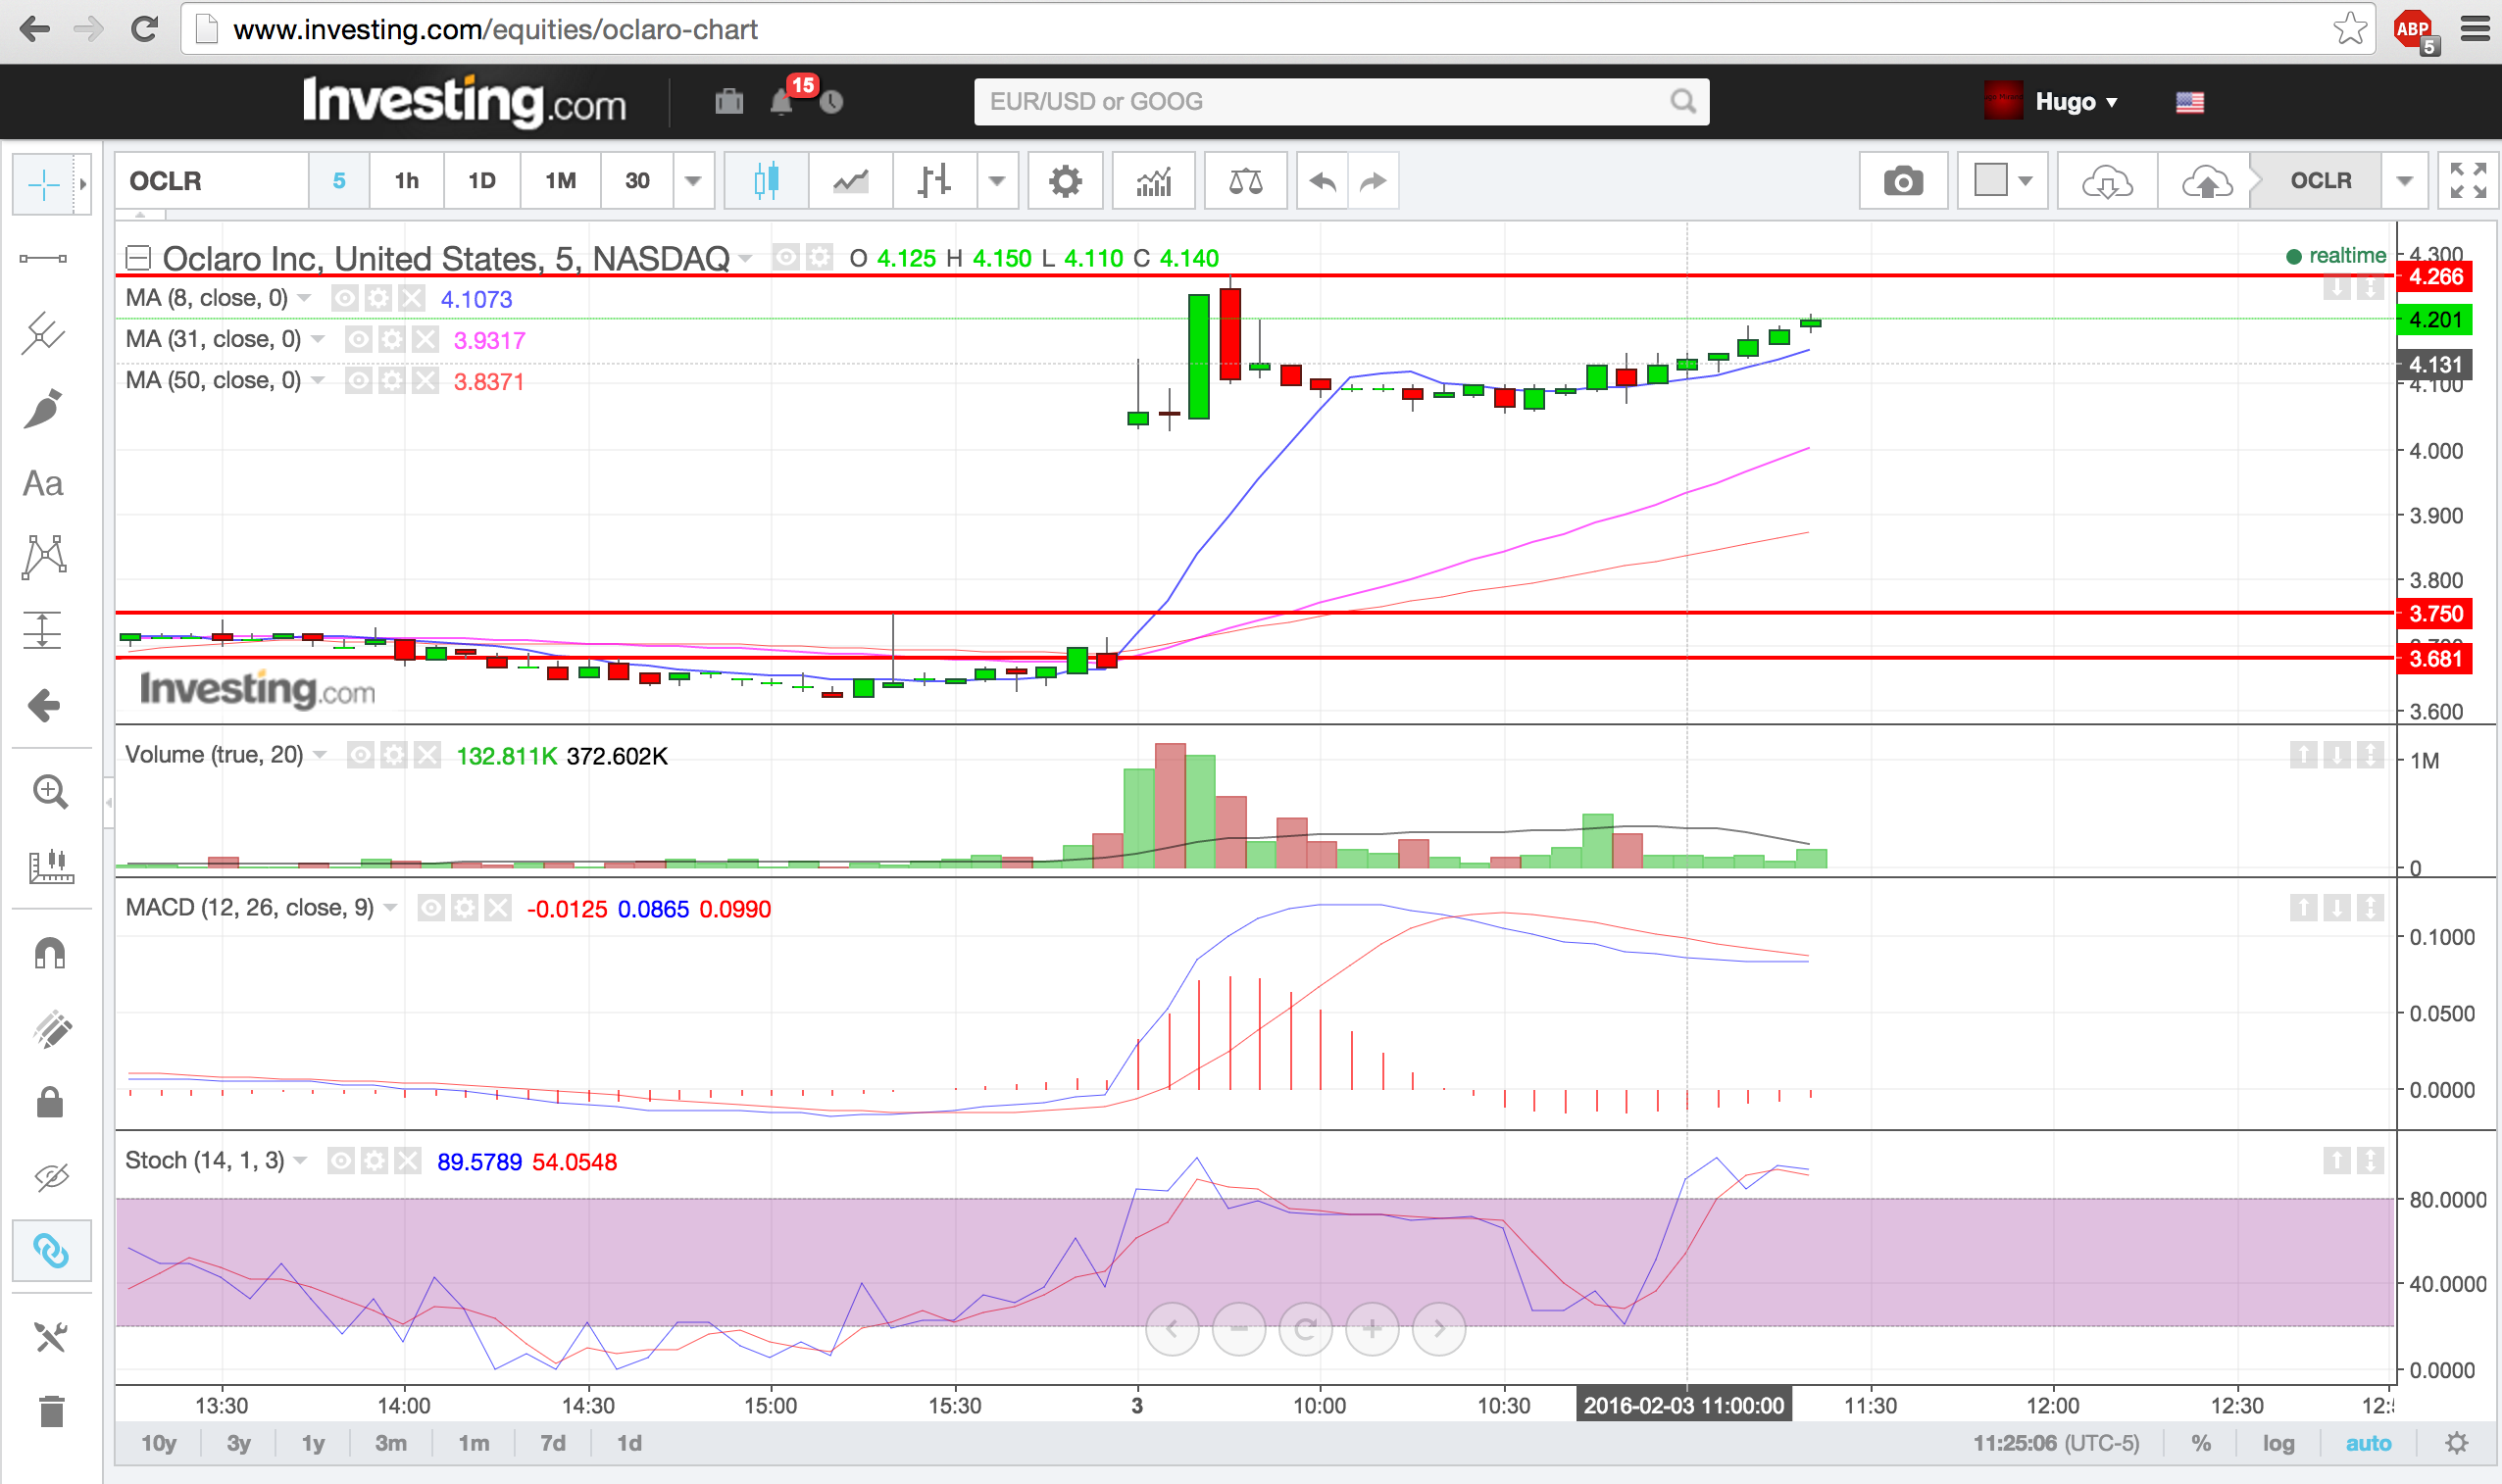Toggle visibility of MA 8 indicator
Viewport: 2502px width, 1484px height.
coord(345,298)
